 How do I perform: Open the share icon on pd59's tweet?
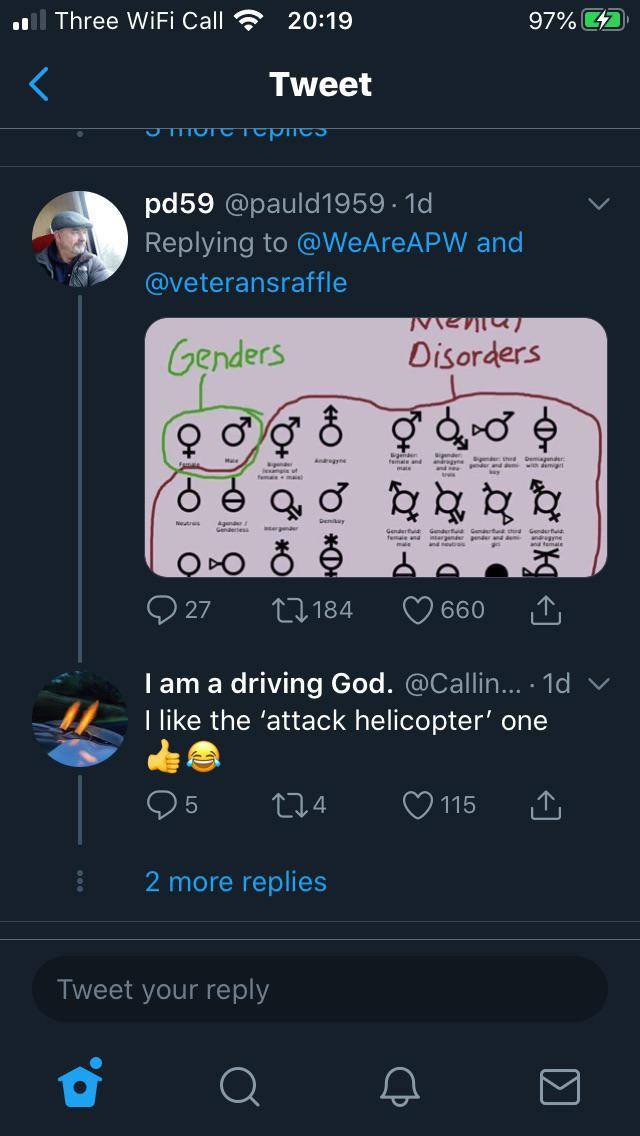tap(545, 608)
